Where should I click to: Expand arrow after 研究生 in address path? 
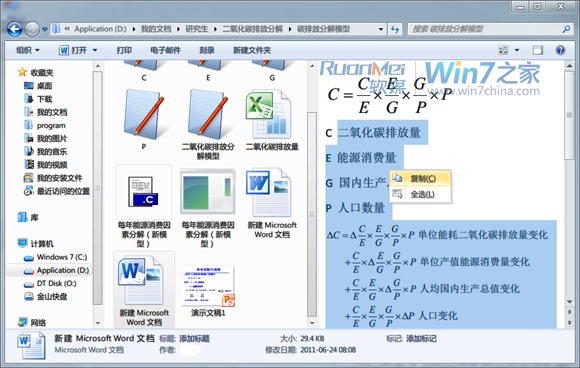[x=215, y=29]
